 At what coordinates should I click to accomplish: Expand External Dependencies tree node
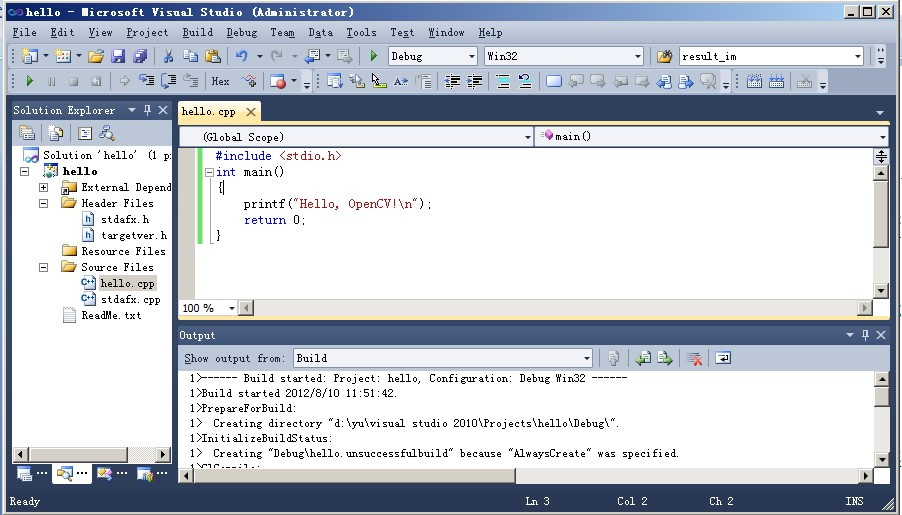44,188
